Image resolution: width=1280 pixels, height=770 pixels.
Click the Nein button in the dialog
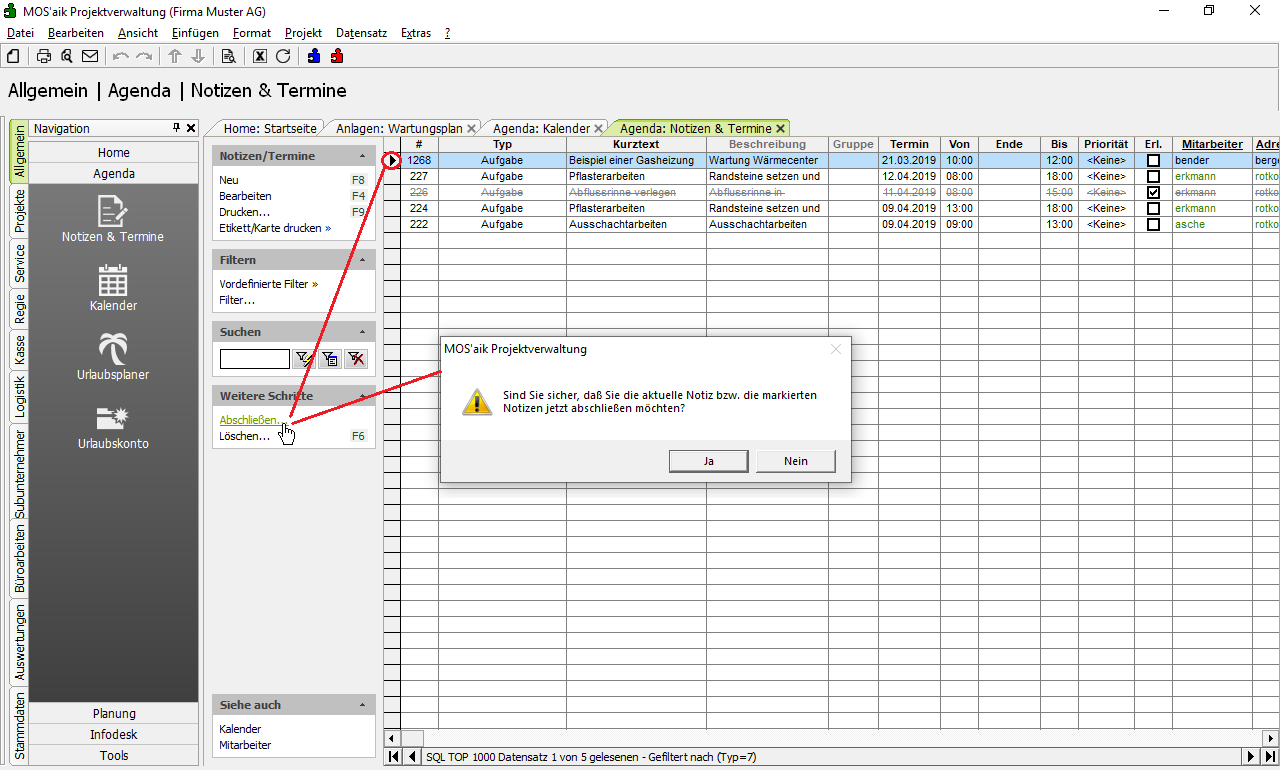click(795, 460)
